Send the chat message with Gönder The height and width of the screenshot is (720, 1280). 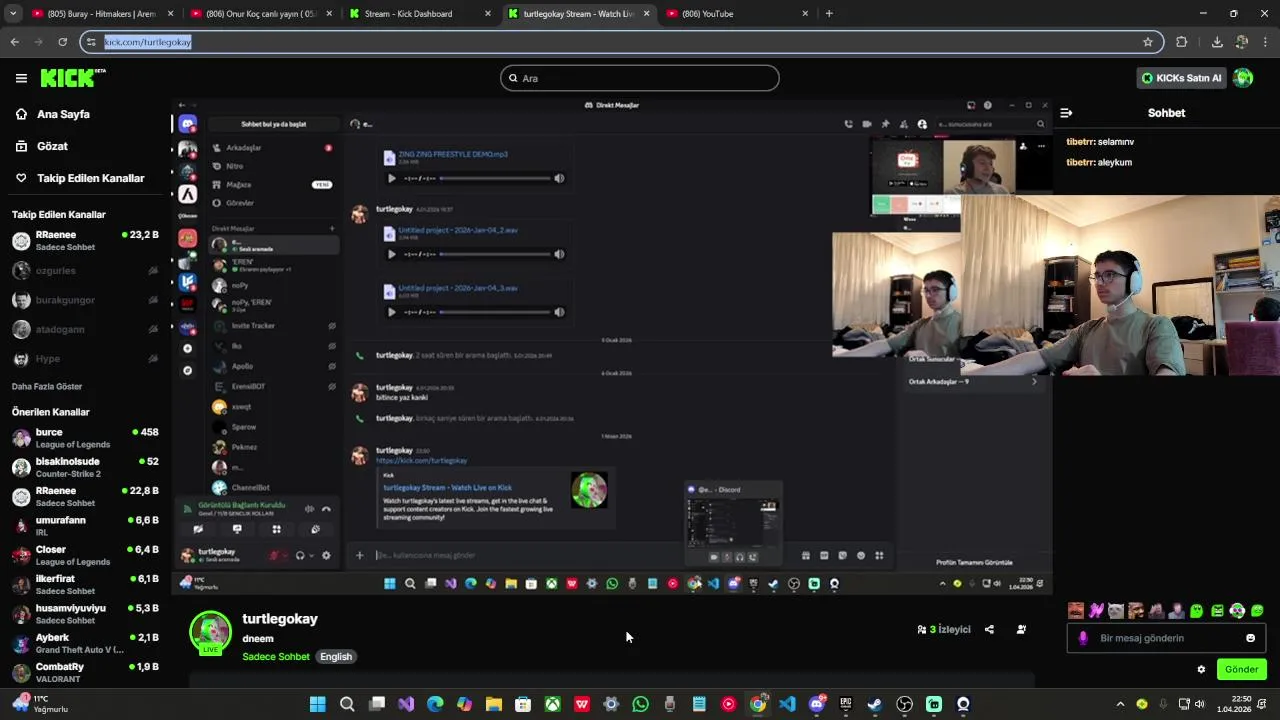pos(1241,669)
